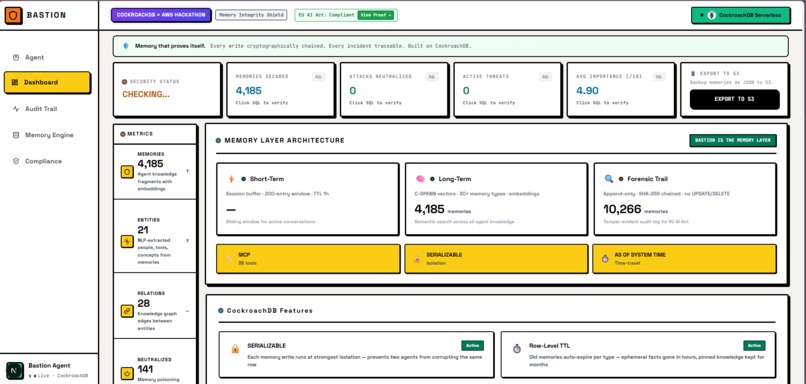Click the Row-Level TTL stopwatch icon

click(x=517, y=349)
